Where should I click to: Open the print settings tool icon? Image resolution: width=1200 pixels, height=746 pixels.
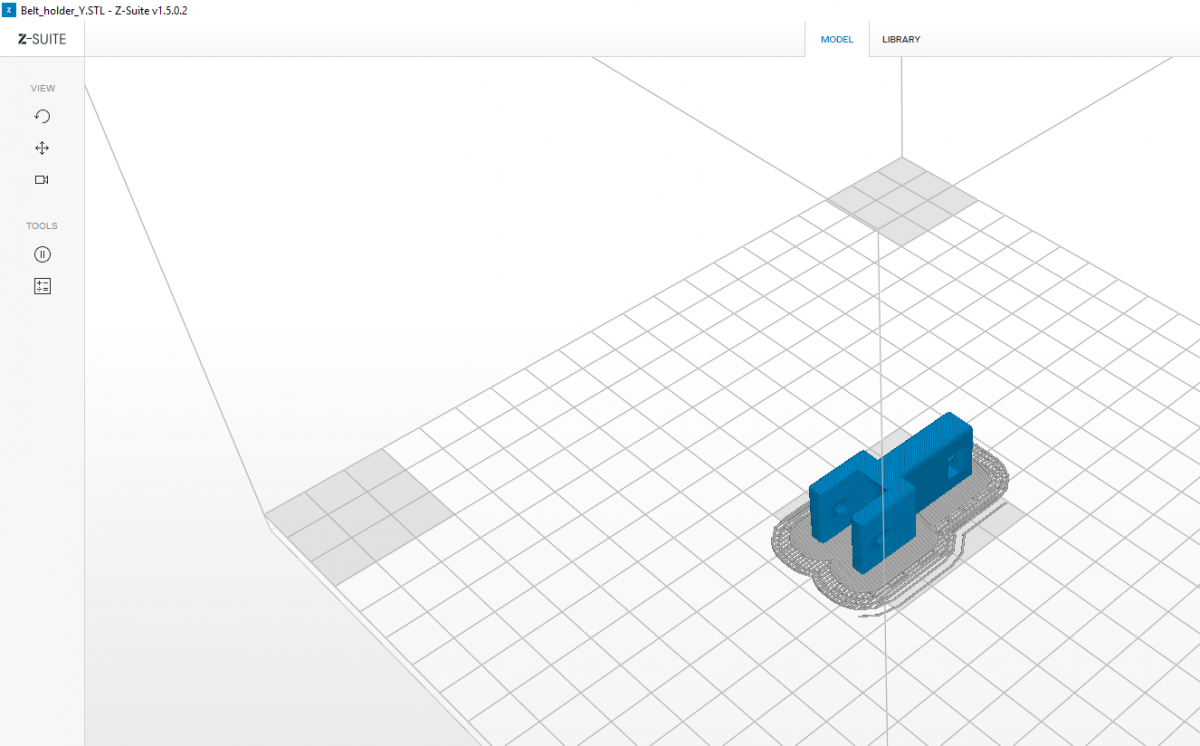pyautogui.click(x=42, y=286)
